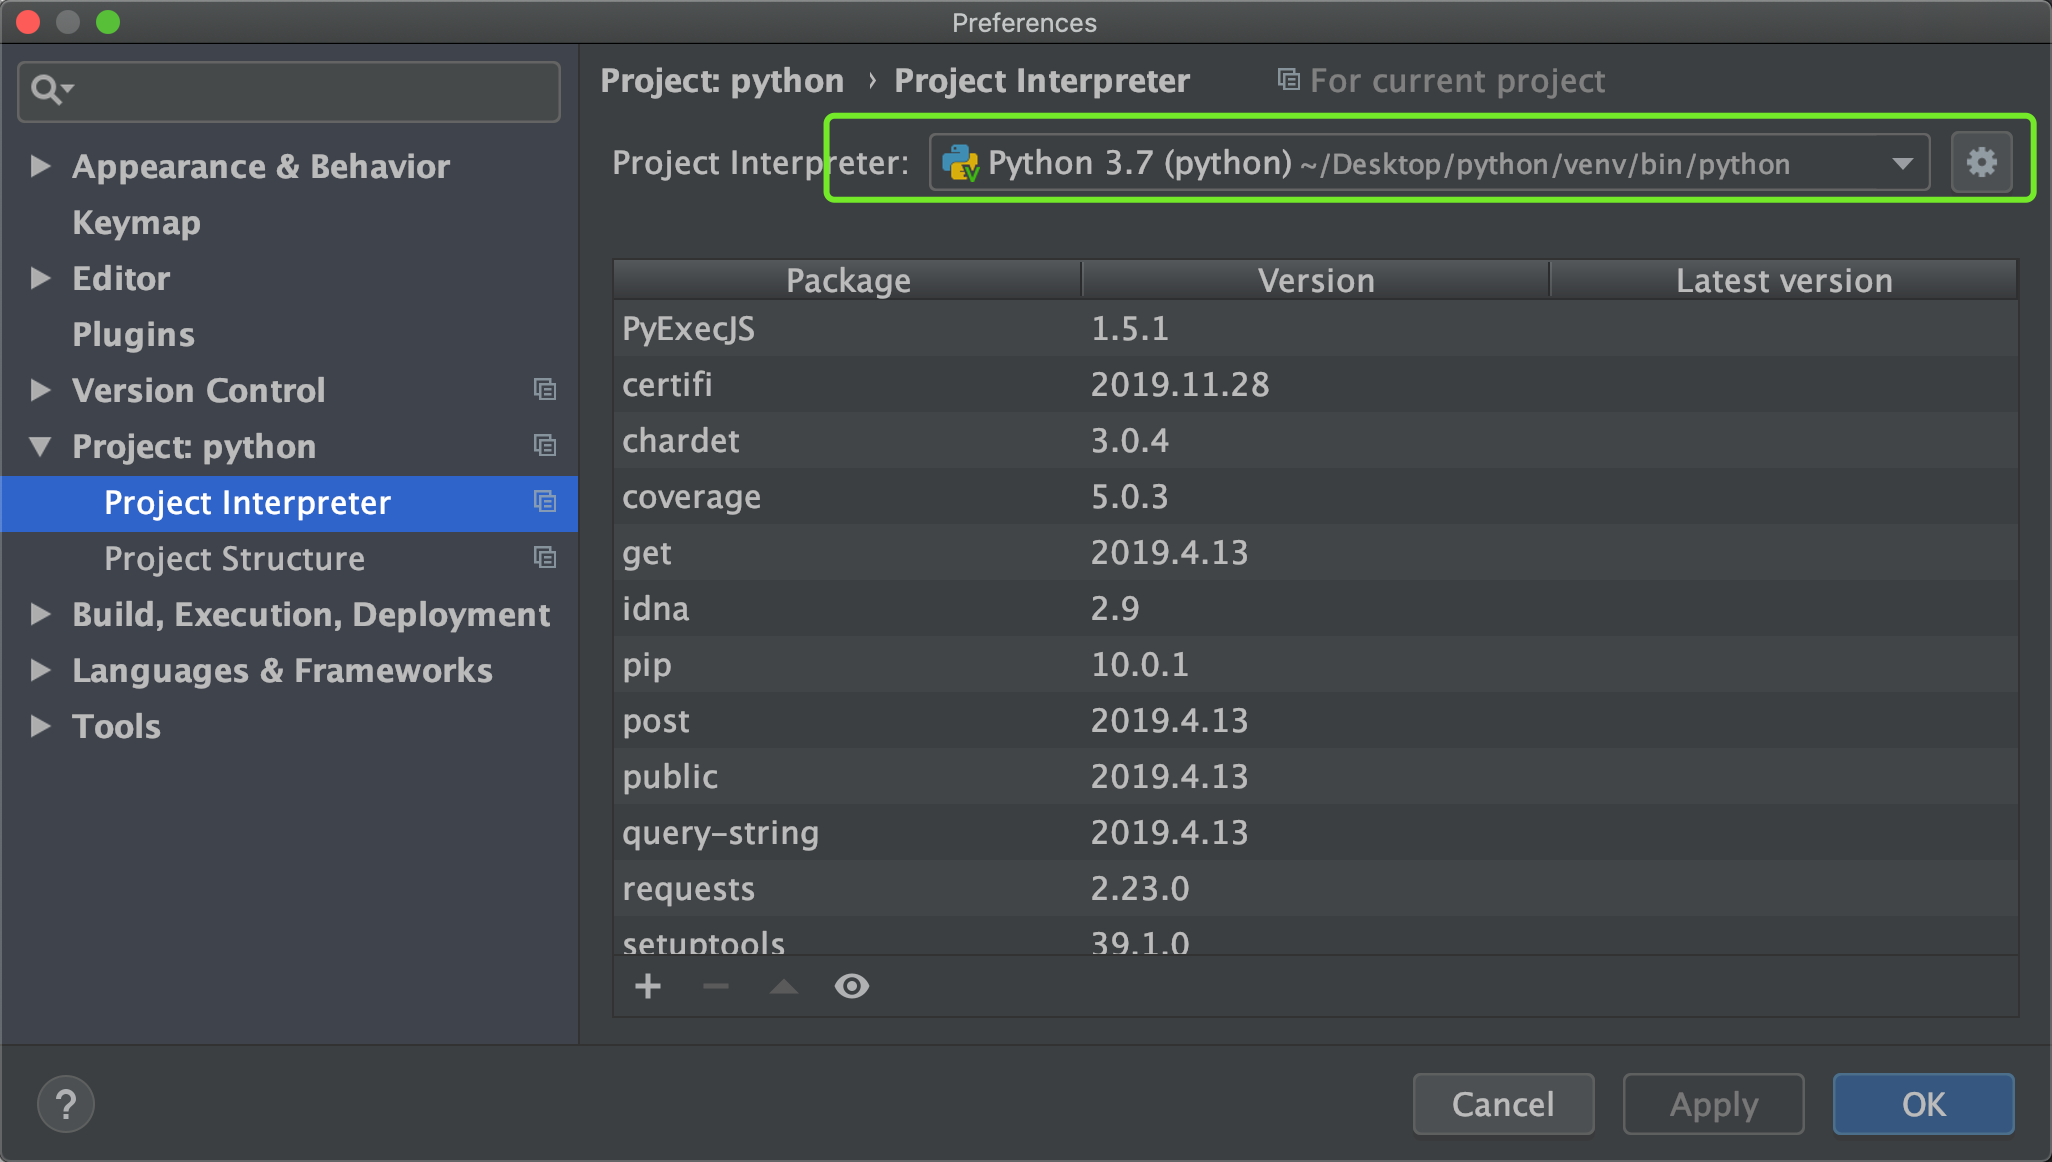Click the Python icon in interpreter field
Viewport: 2052px width, 1162px height.
coord(960,163)
